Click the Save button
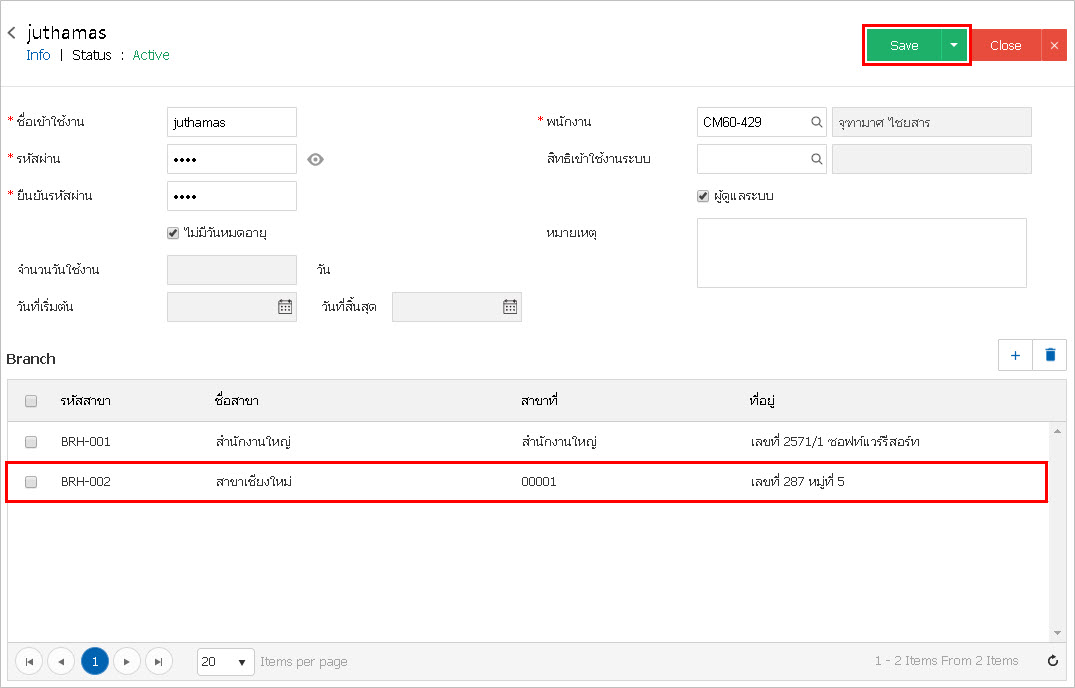This screenshot has height=688, width=1075. pos(904,45)
